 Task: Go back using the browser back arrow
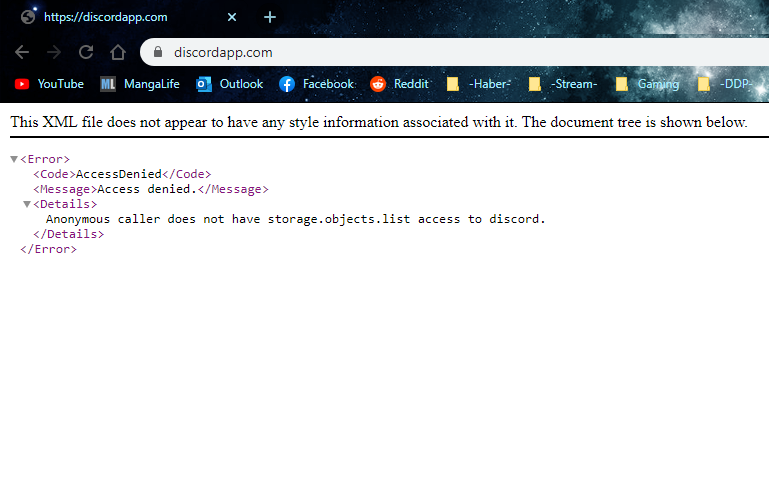pyautogui.click(x=22, y=52)
